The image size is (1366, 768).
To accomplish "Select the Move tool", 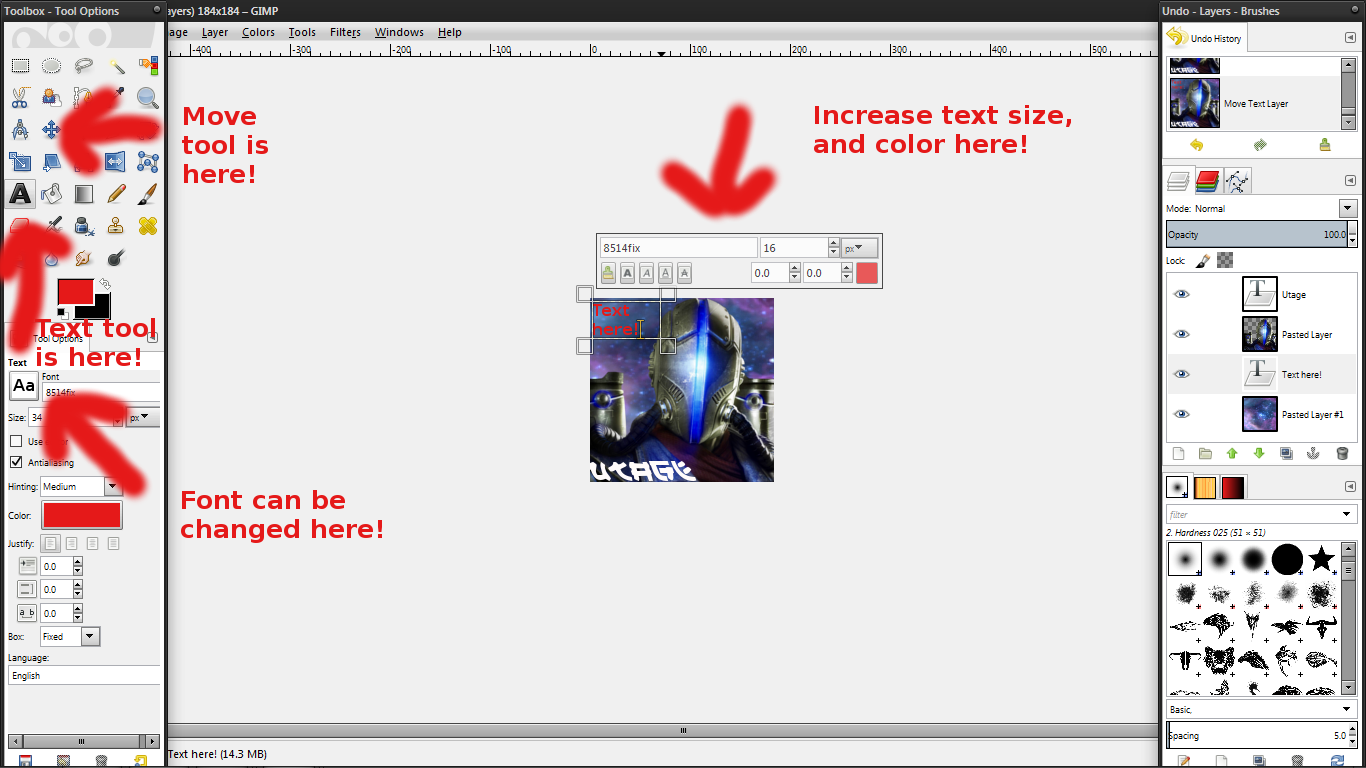I will (x=52, y=130).
